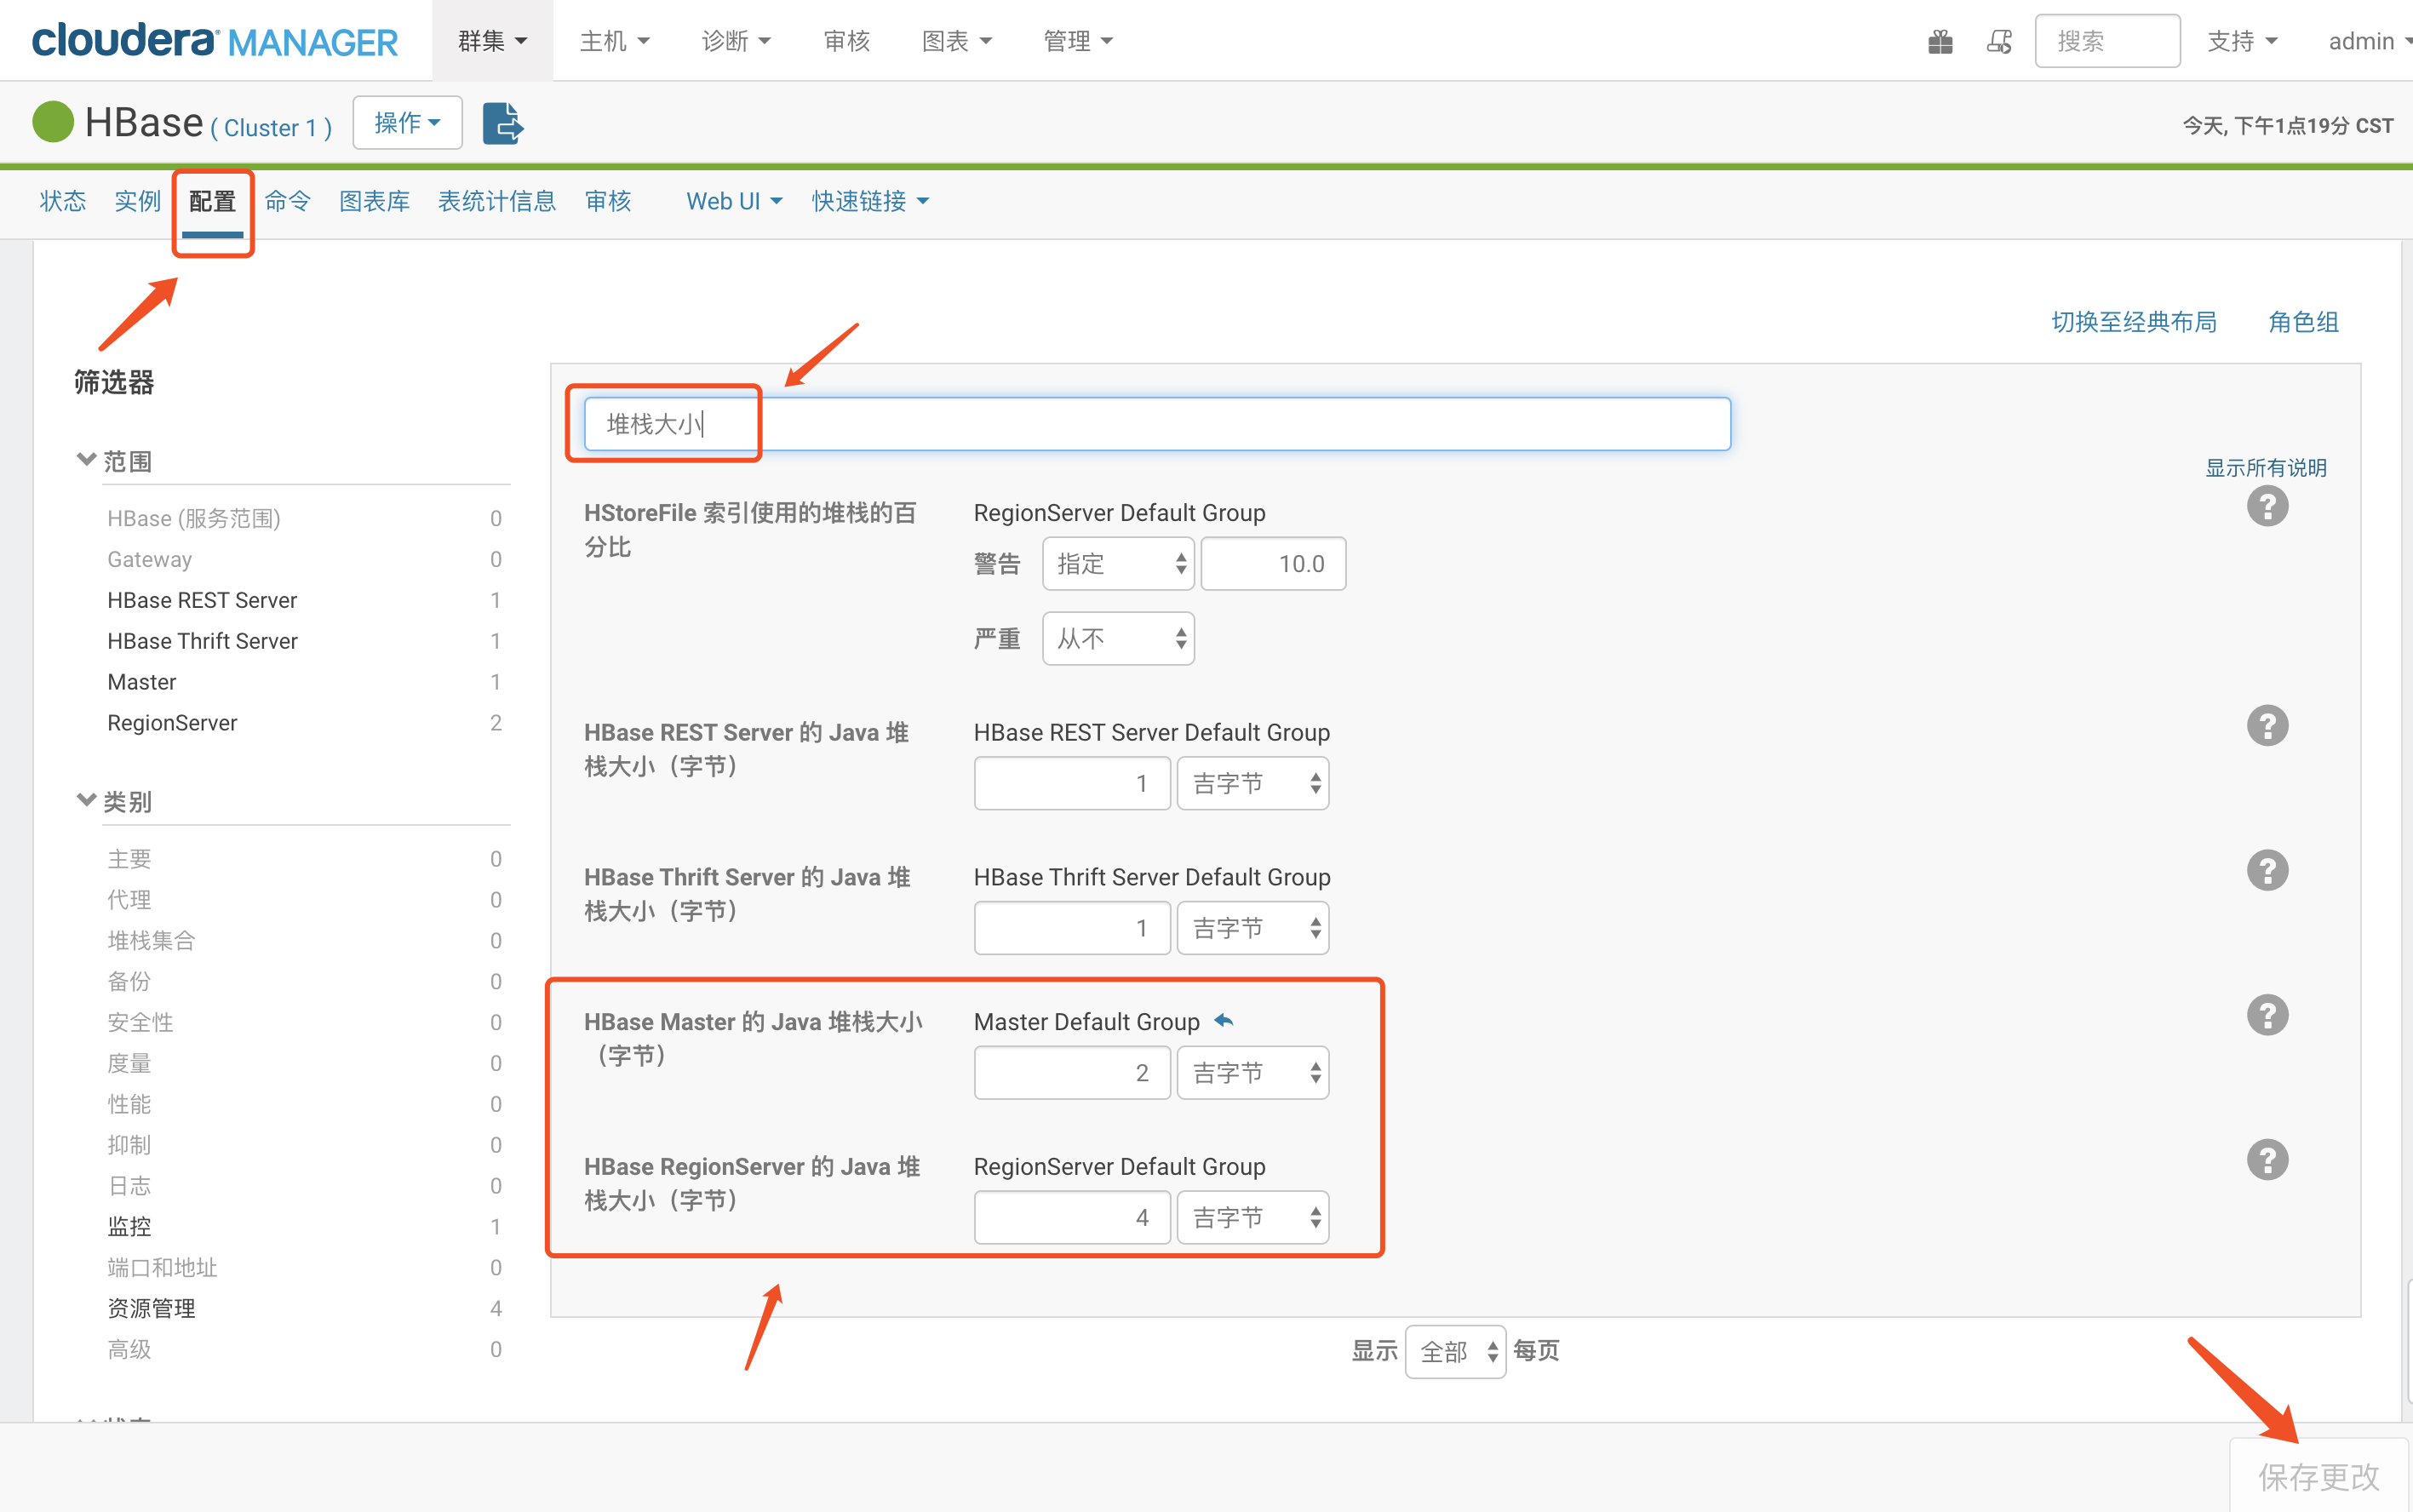Expand the 群集 cluster dropdown menu

click(x=488, y=38)
